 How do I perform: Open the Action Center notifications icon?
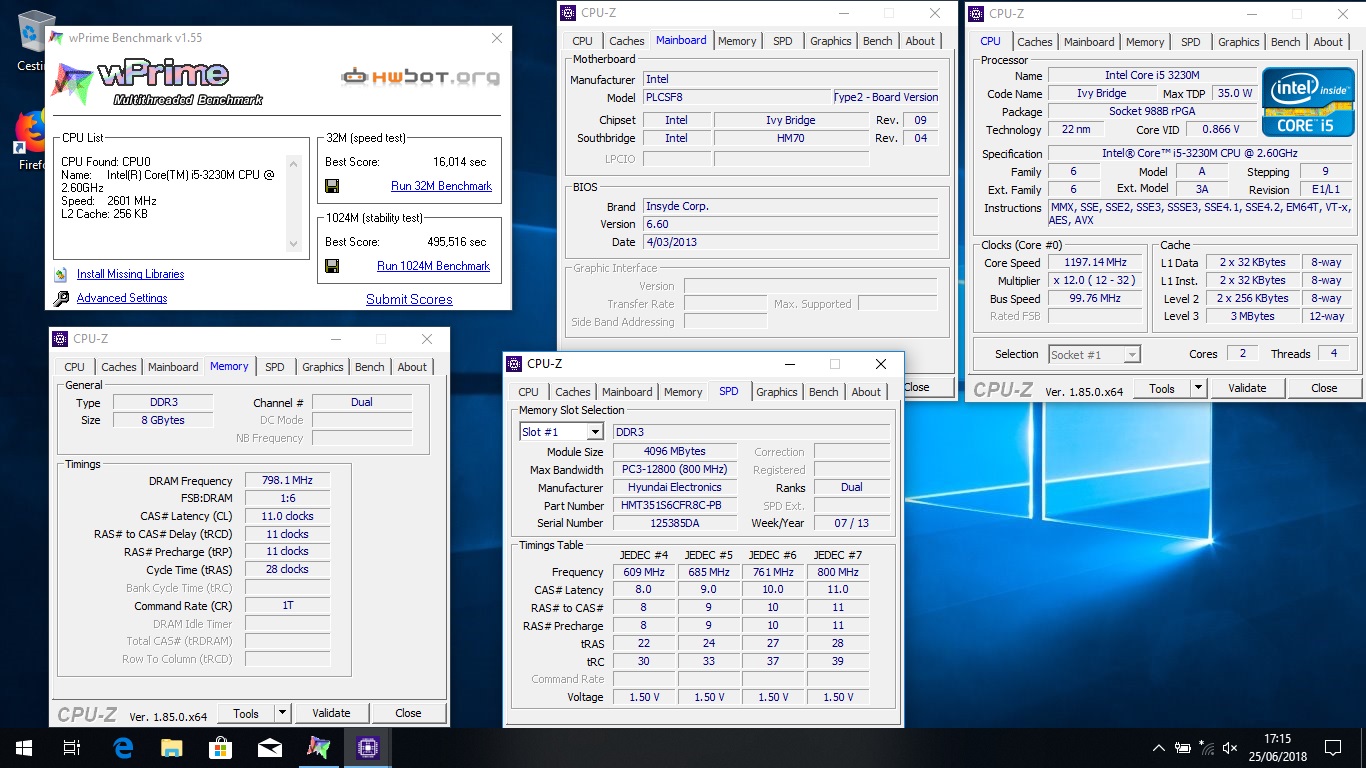[x=1333, y=747]
